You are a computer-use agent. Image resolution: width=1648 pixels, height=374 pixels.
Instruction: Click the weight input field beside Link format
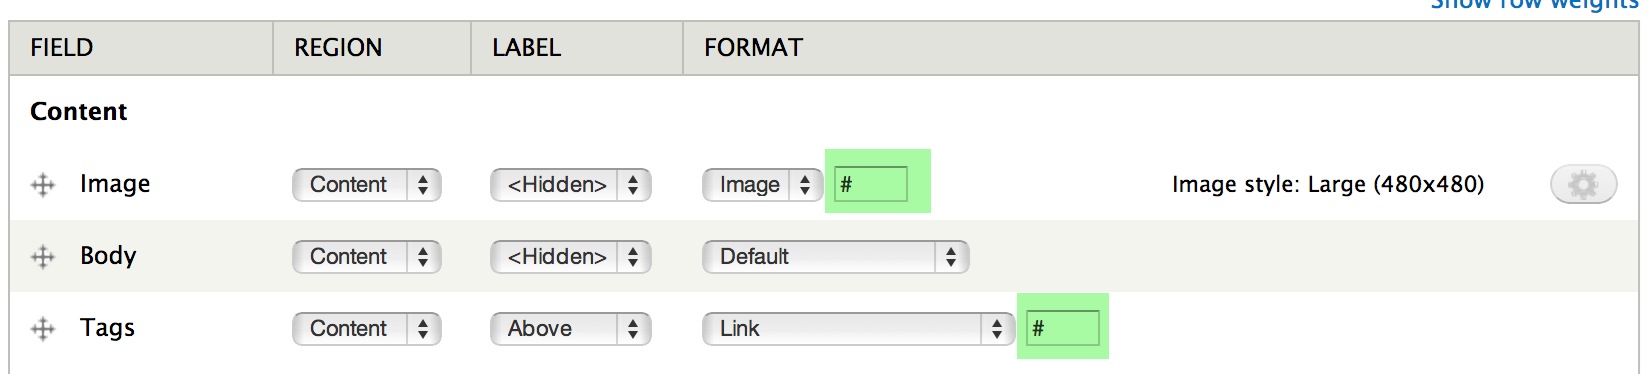tap(1063, 328)
